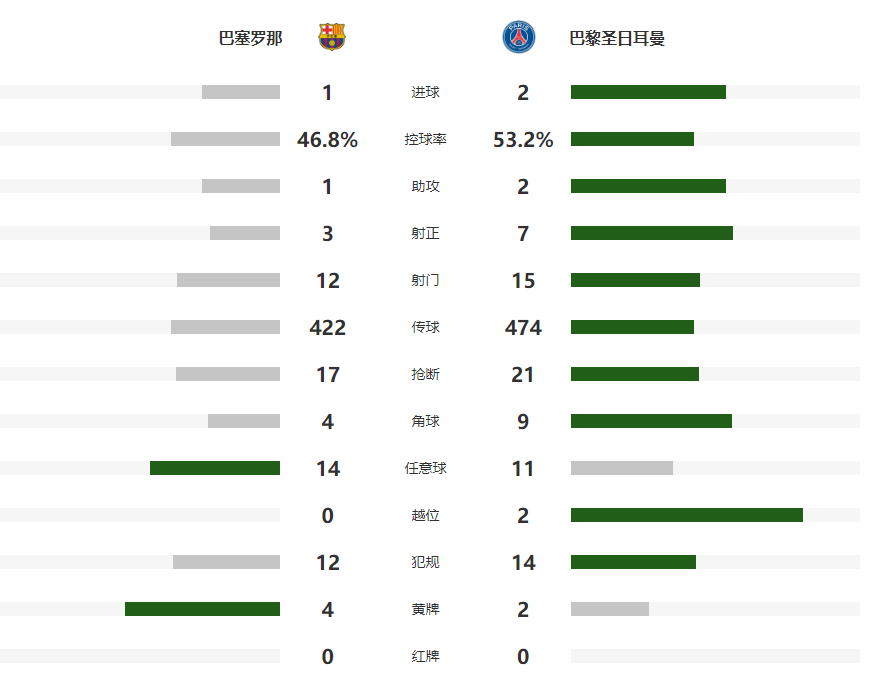
Task: Click the 进球 goals label
Action: click(x=425, y=93)
